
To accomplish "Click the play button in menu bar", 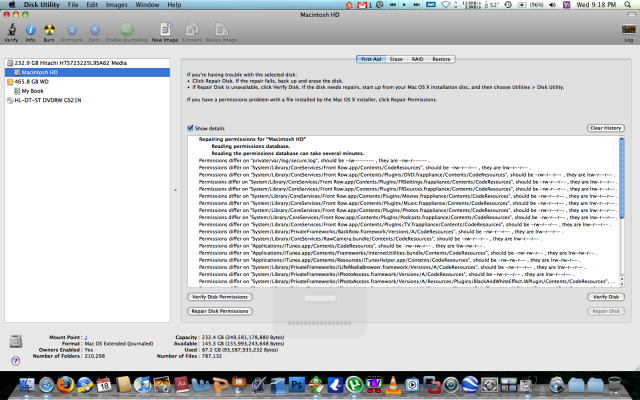I will (404, 5).
